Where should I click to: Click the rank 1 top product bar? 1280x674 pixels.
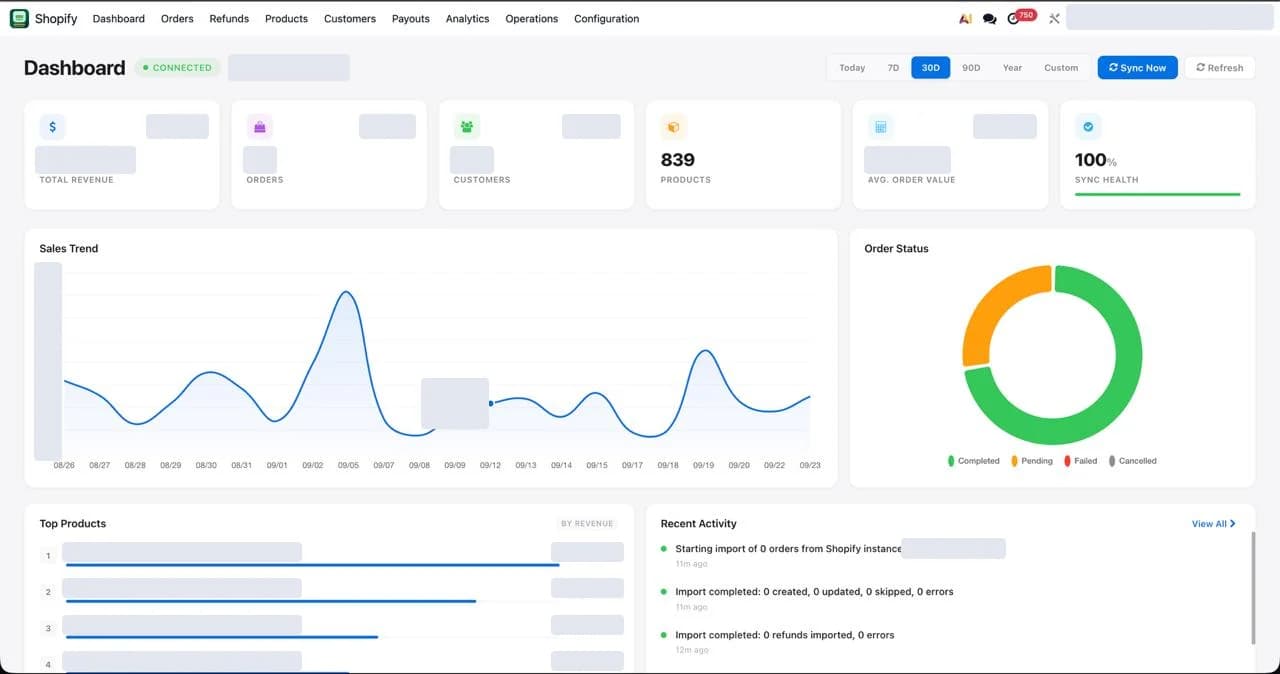[312, 566]
